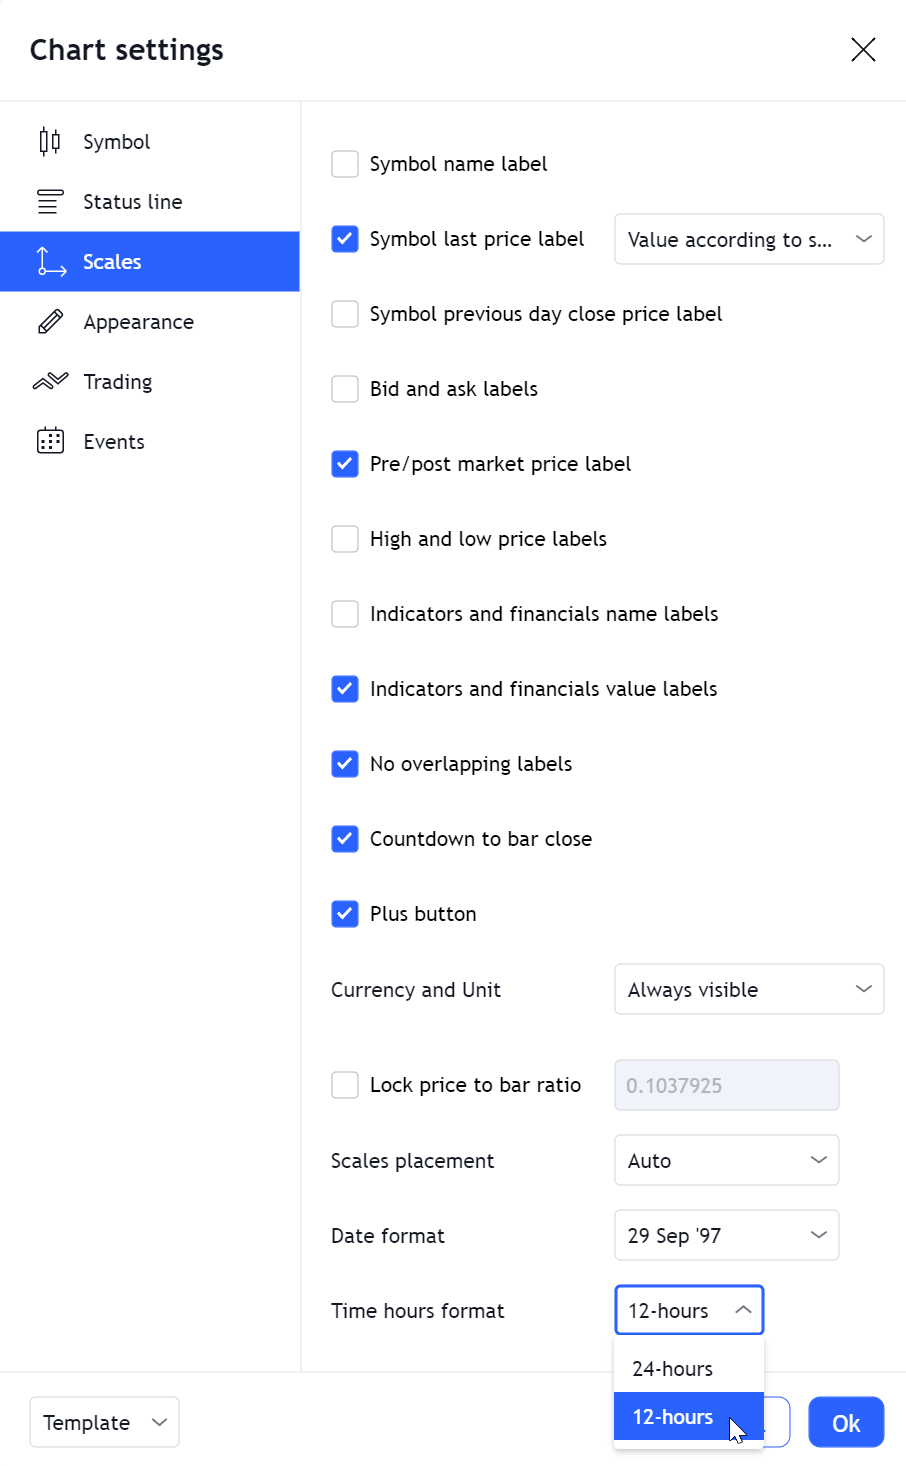Close the Chart settings dialog
Screen dimensions: 906x1466
pos(863,49)
